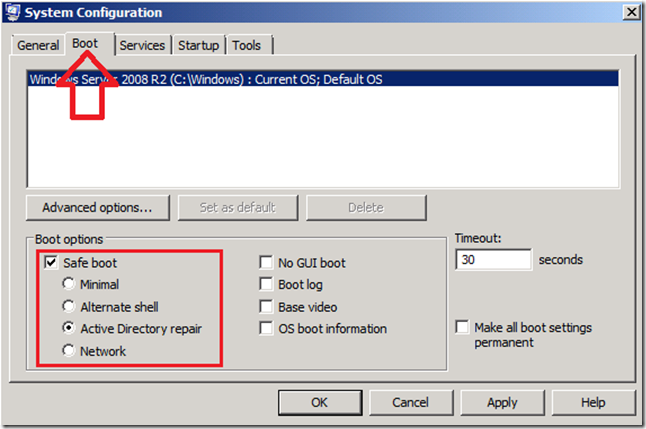Choose the Alternate shell option

(x=68, y=306)
